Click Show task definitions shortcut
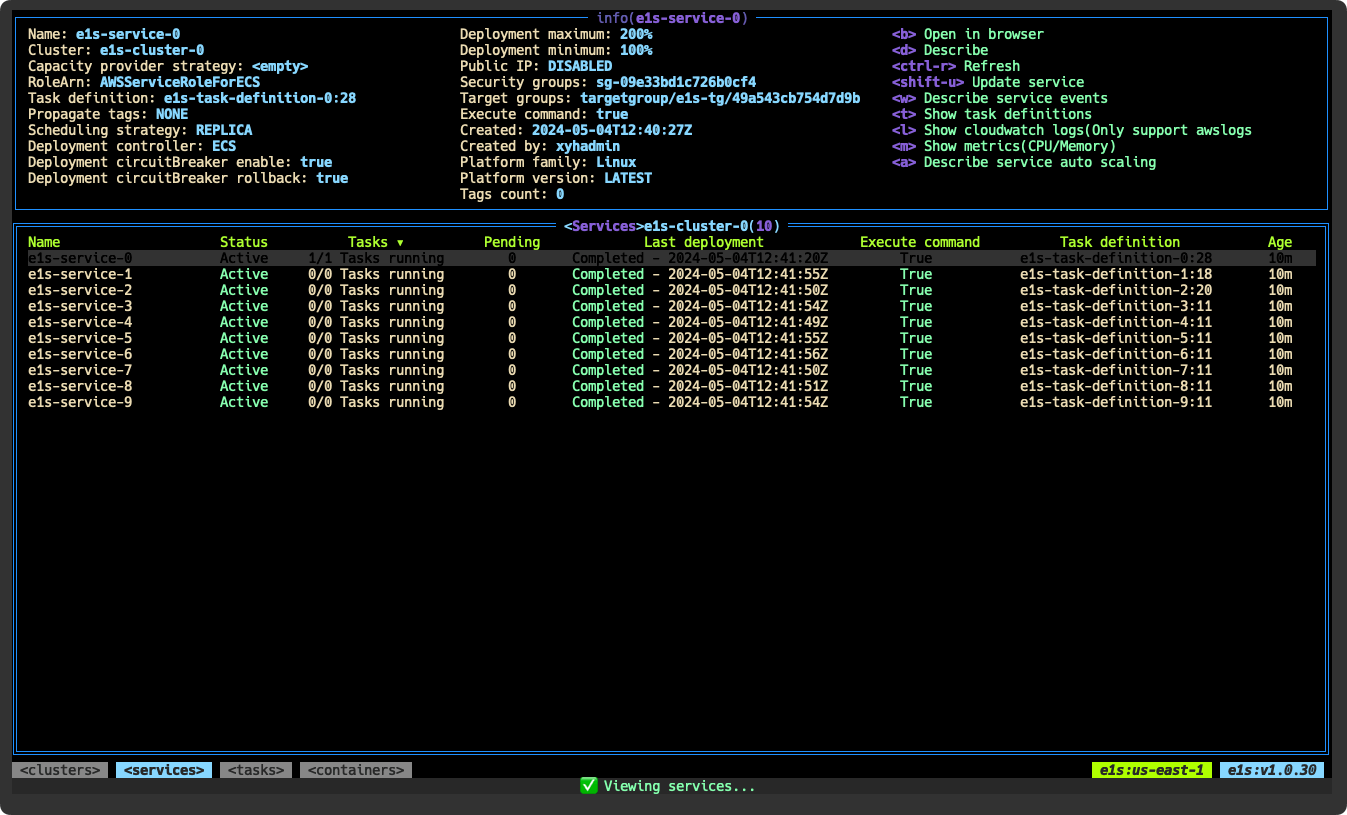The width and height of the screenshot is (1347, 815). click(x=992, y=114)
